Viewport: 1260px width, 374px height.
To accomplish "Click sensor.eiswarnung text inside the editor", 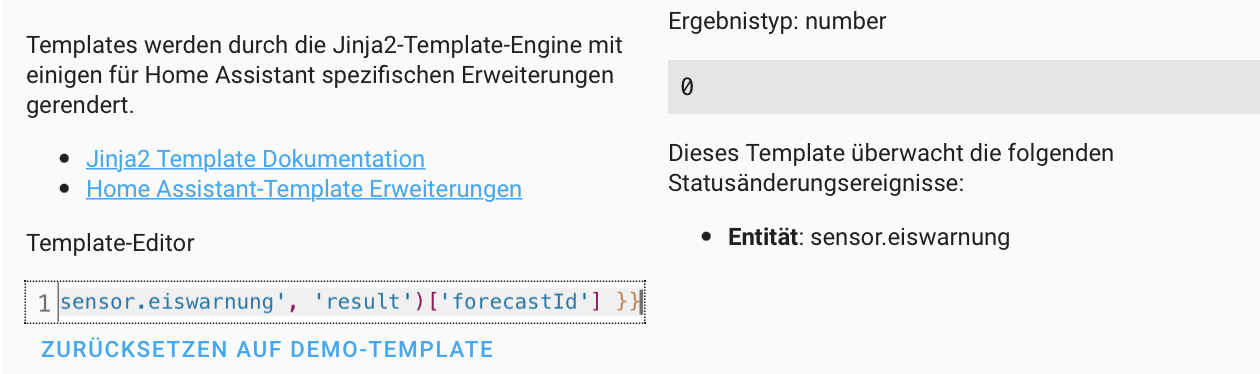I will [166, 300].
